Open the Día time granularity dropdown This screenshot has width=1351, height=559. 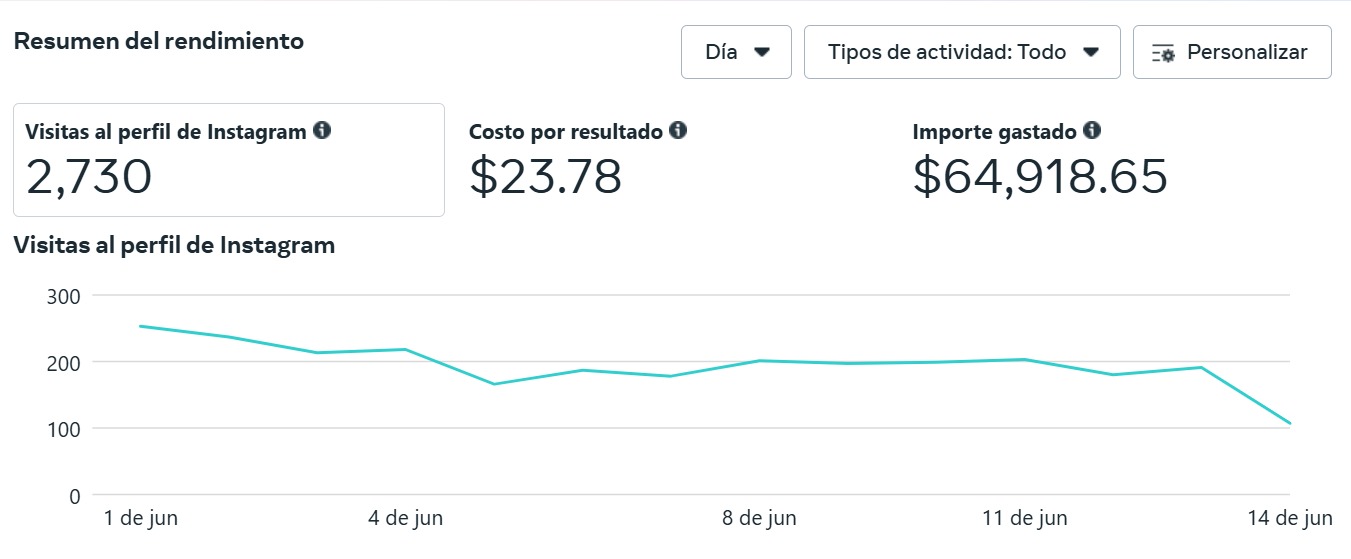pyautogui.click(x=736, y=52)
